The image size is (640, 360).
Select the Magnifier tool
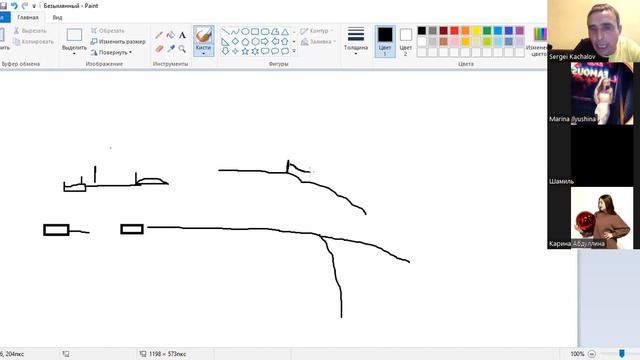tap(182, 49)
